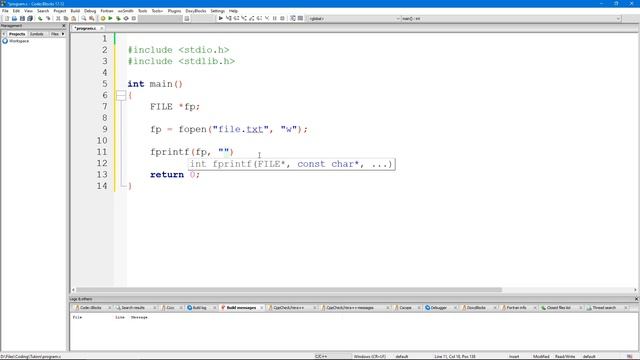Click the Undo toolbar icon
The width and height of the screenshot is (640, 360).
point(40,18)
